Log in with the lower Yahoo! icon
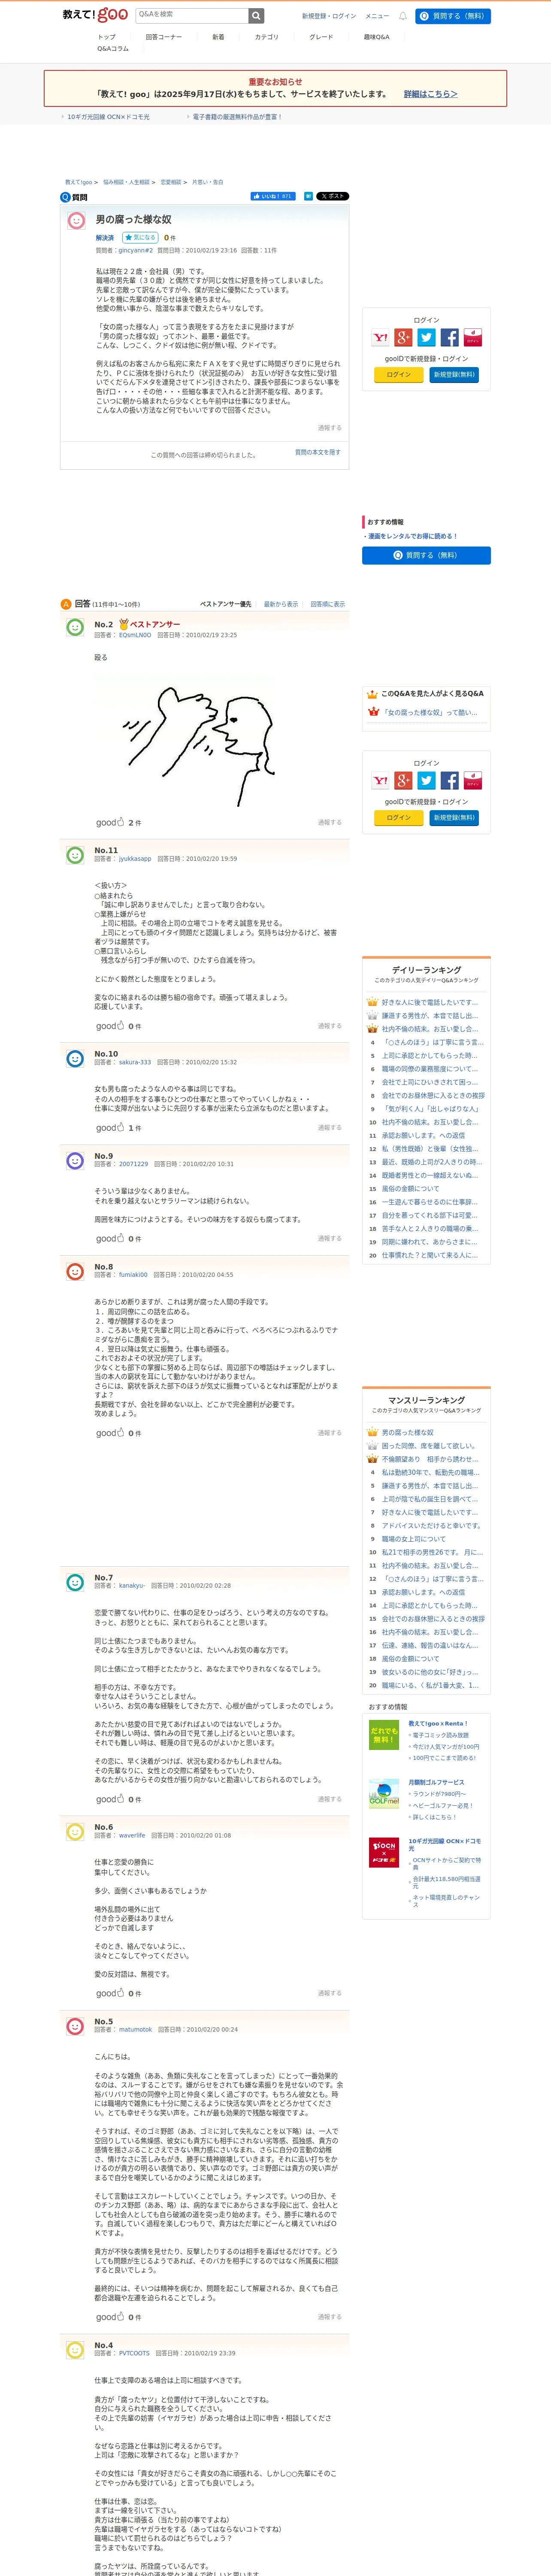The image size is (551, 2576). pyautogui.click(x=381, y=781)
